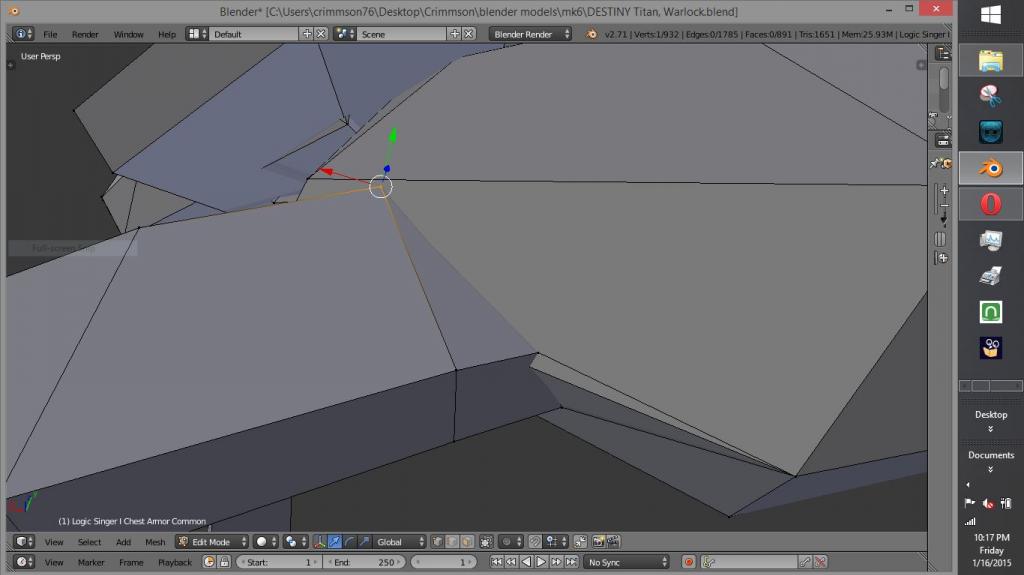Viewport: 1024px width, 575px height.
Task: Open the 3D View editor type selector
Action: click(x=24, y=542)
